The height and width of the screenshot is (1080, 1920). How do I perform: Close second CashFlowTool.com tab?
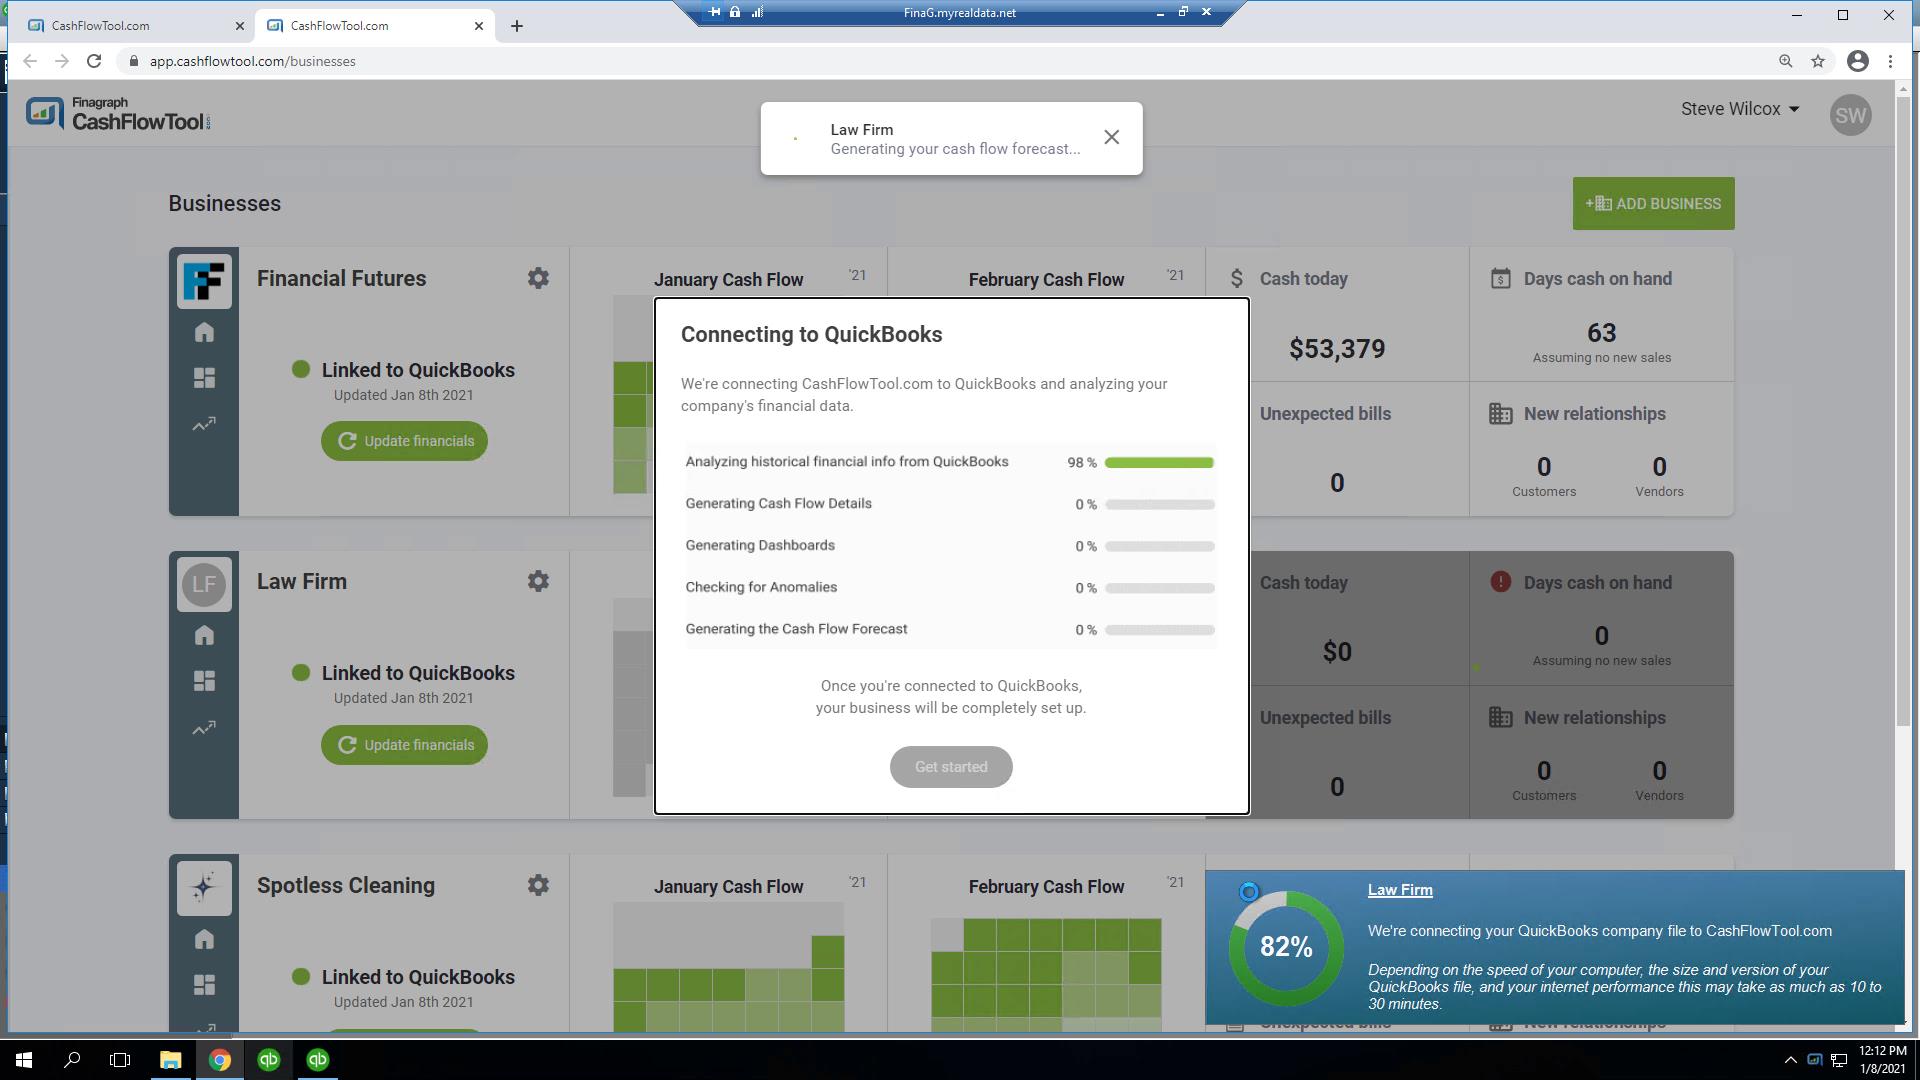click(x=479, y=26)
